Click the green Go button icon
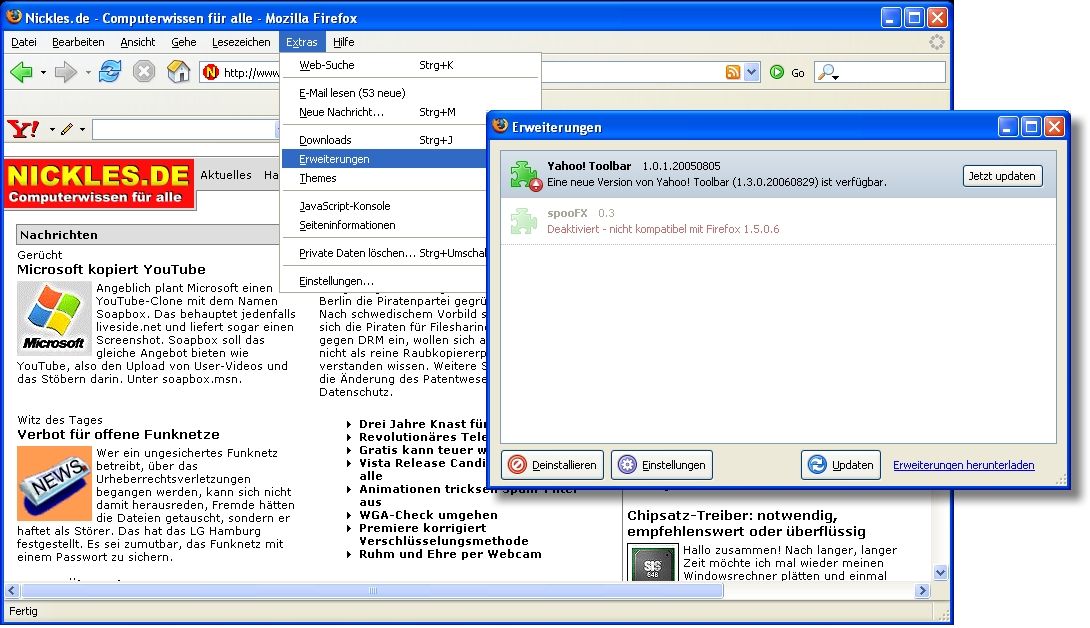 coord(776,72)
